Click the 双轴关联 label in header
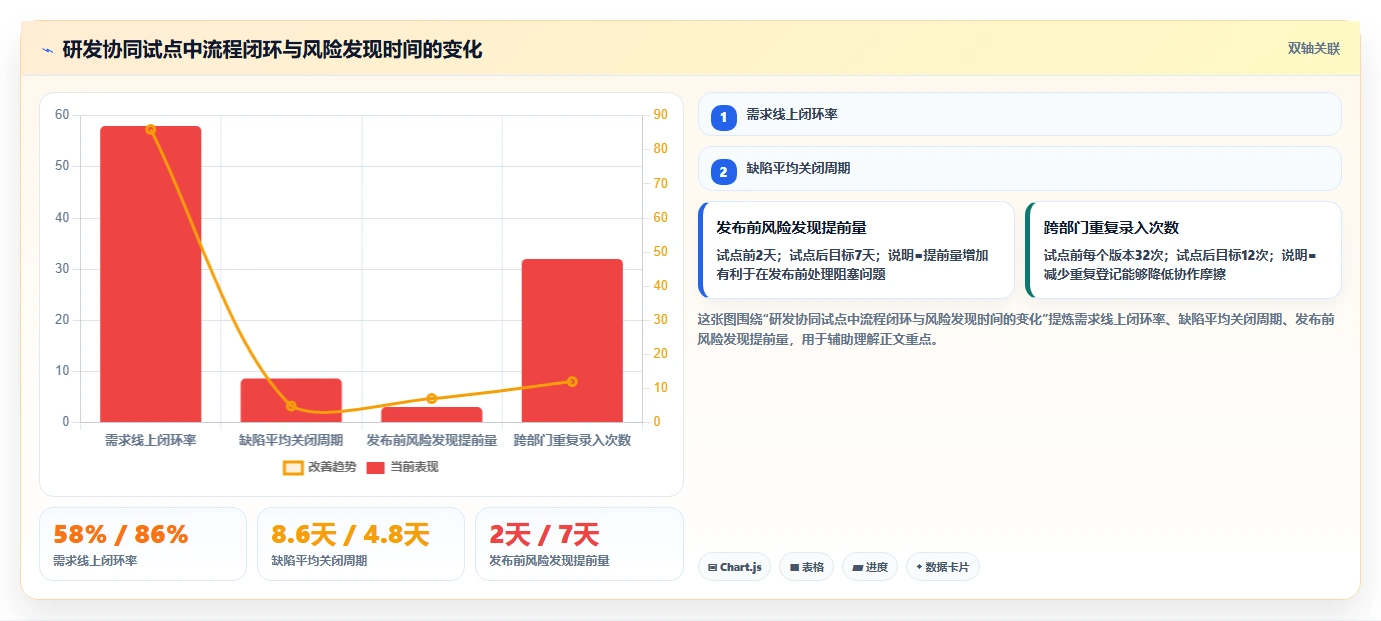The height and width of the screenshot is (621, 1381). click(1313, 48)
